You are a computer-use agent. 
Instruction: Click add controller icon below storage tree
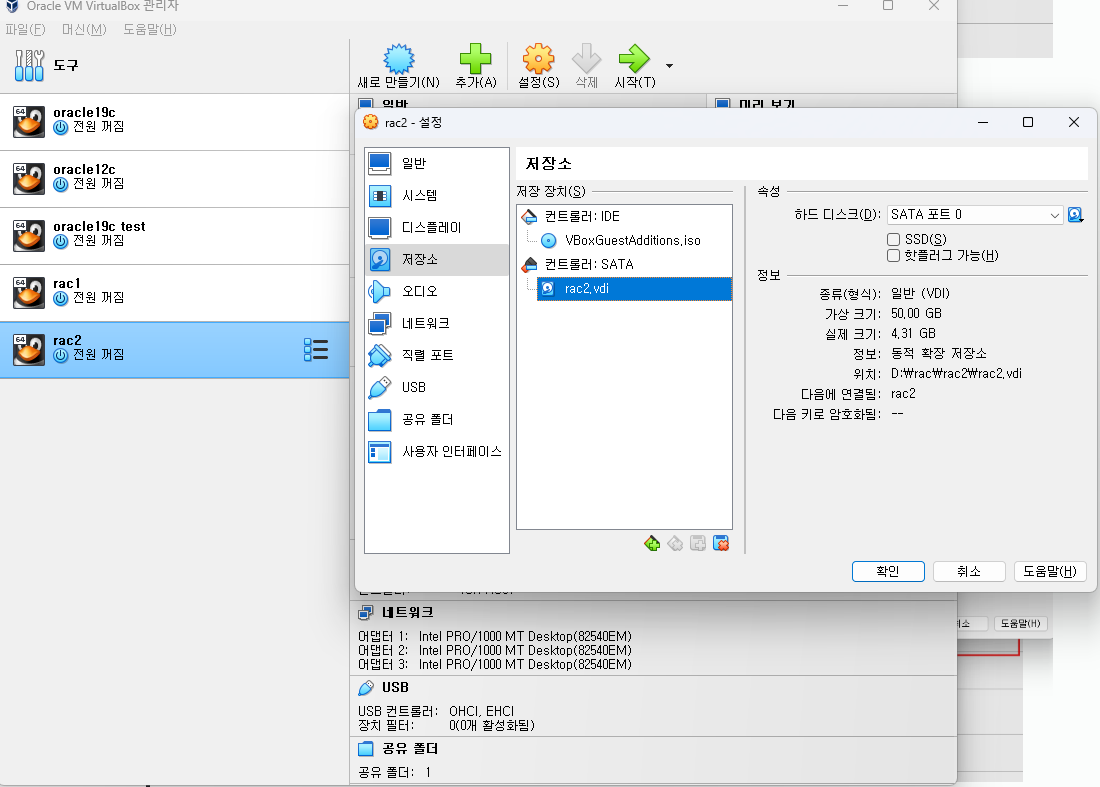[652, 544]
